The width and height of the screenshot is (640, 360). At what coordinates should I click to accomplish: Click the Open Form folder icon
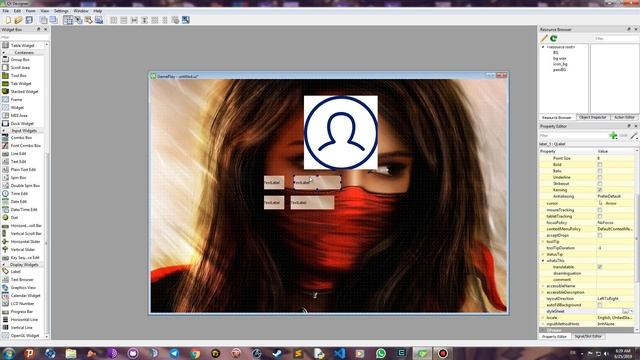[18, 20]
